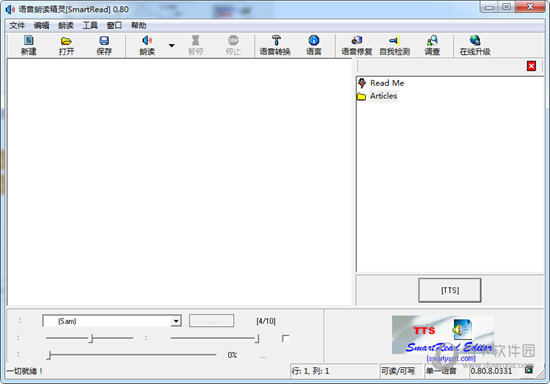Open the Sam voice selection combo box
550x384 pixels.
point(112,321)
